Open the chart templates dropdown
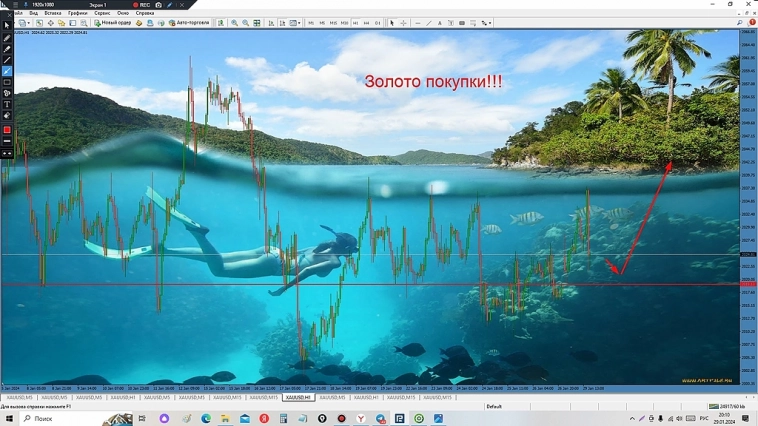This screenshot has width=758, height=426. tap(295, 23)
